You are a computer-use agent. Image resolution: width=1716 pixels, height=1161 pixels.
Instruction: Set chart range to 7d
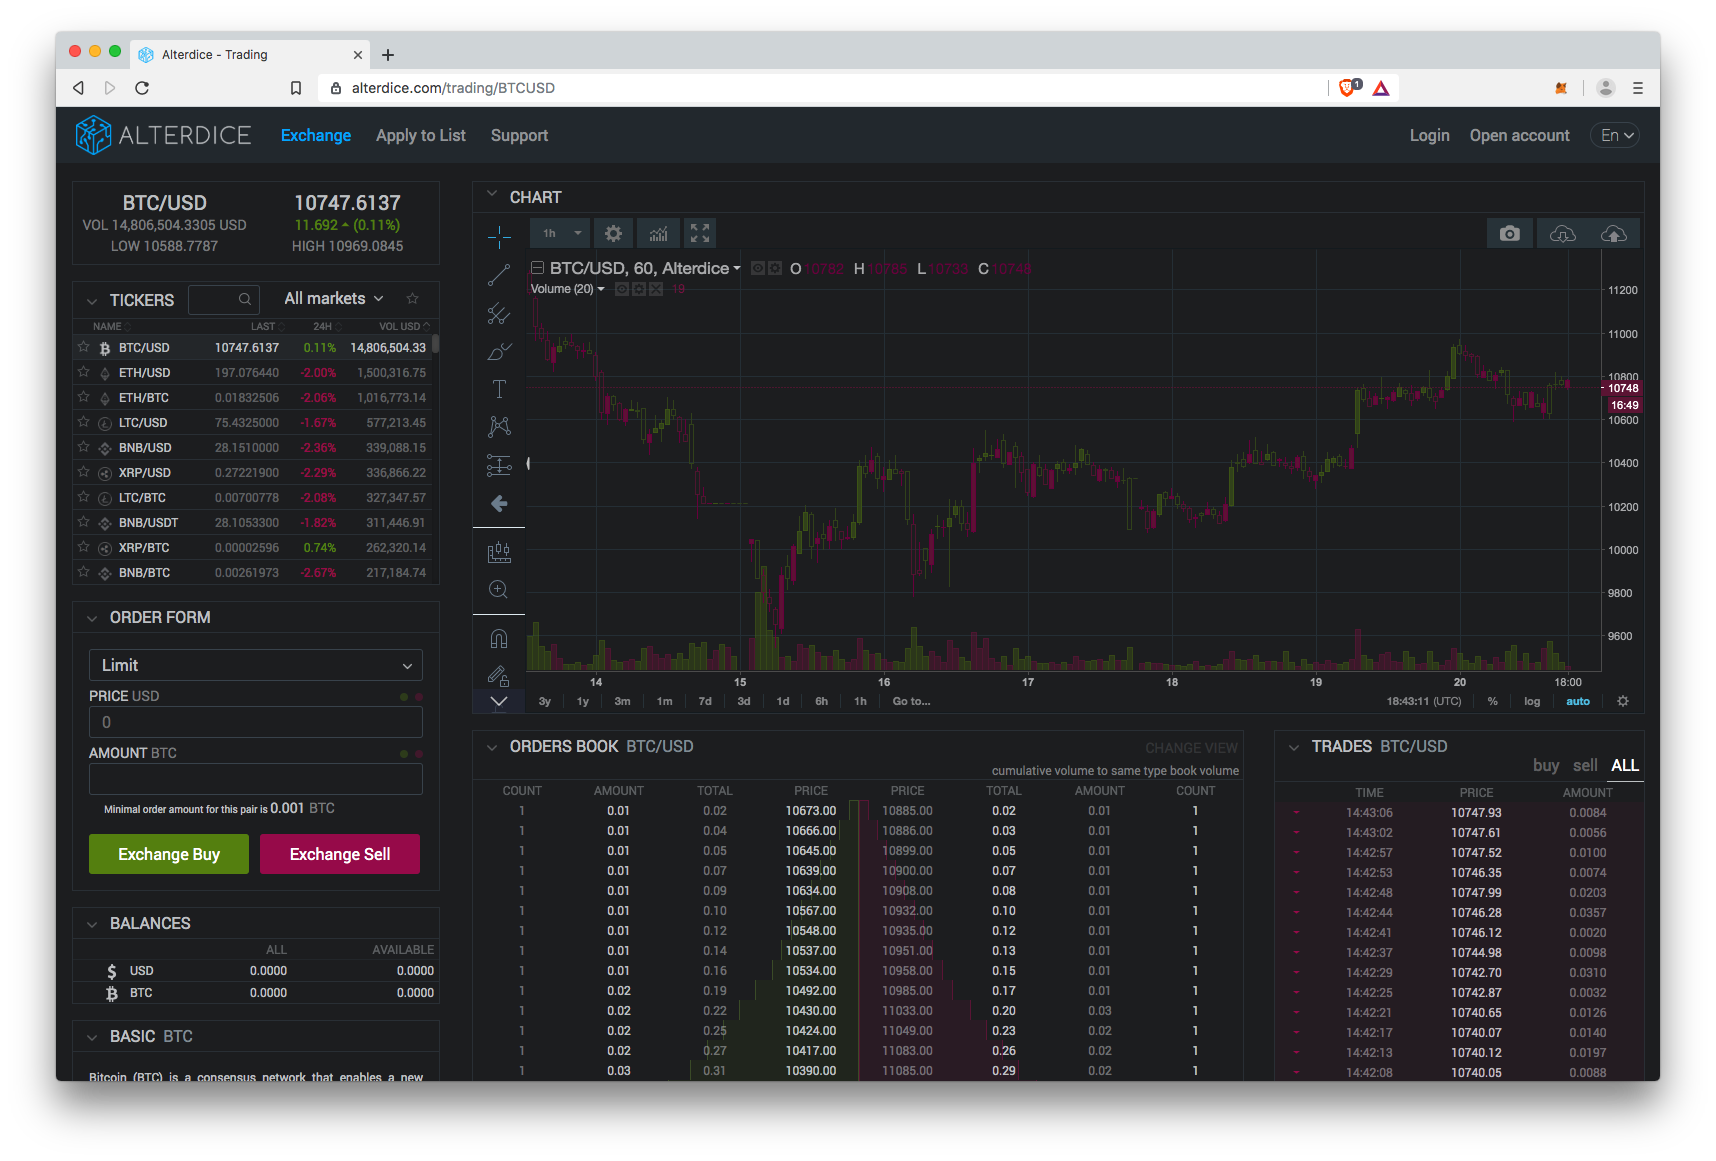(705, 701)
